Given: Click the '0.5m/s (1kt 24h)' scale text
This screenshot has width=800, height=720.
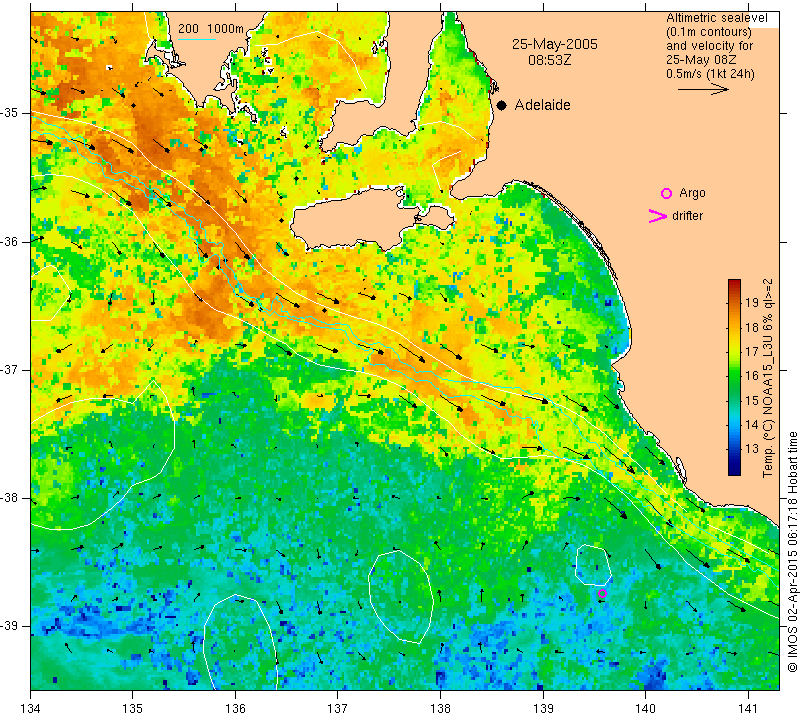Looking at the screenshot, I should tap(710, 74).
